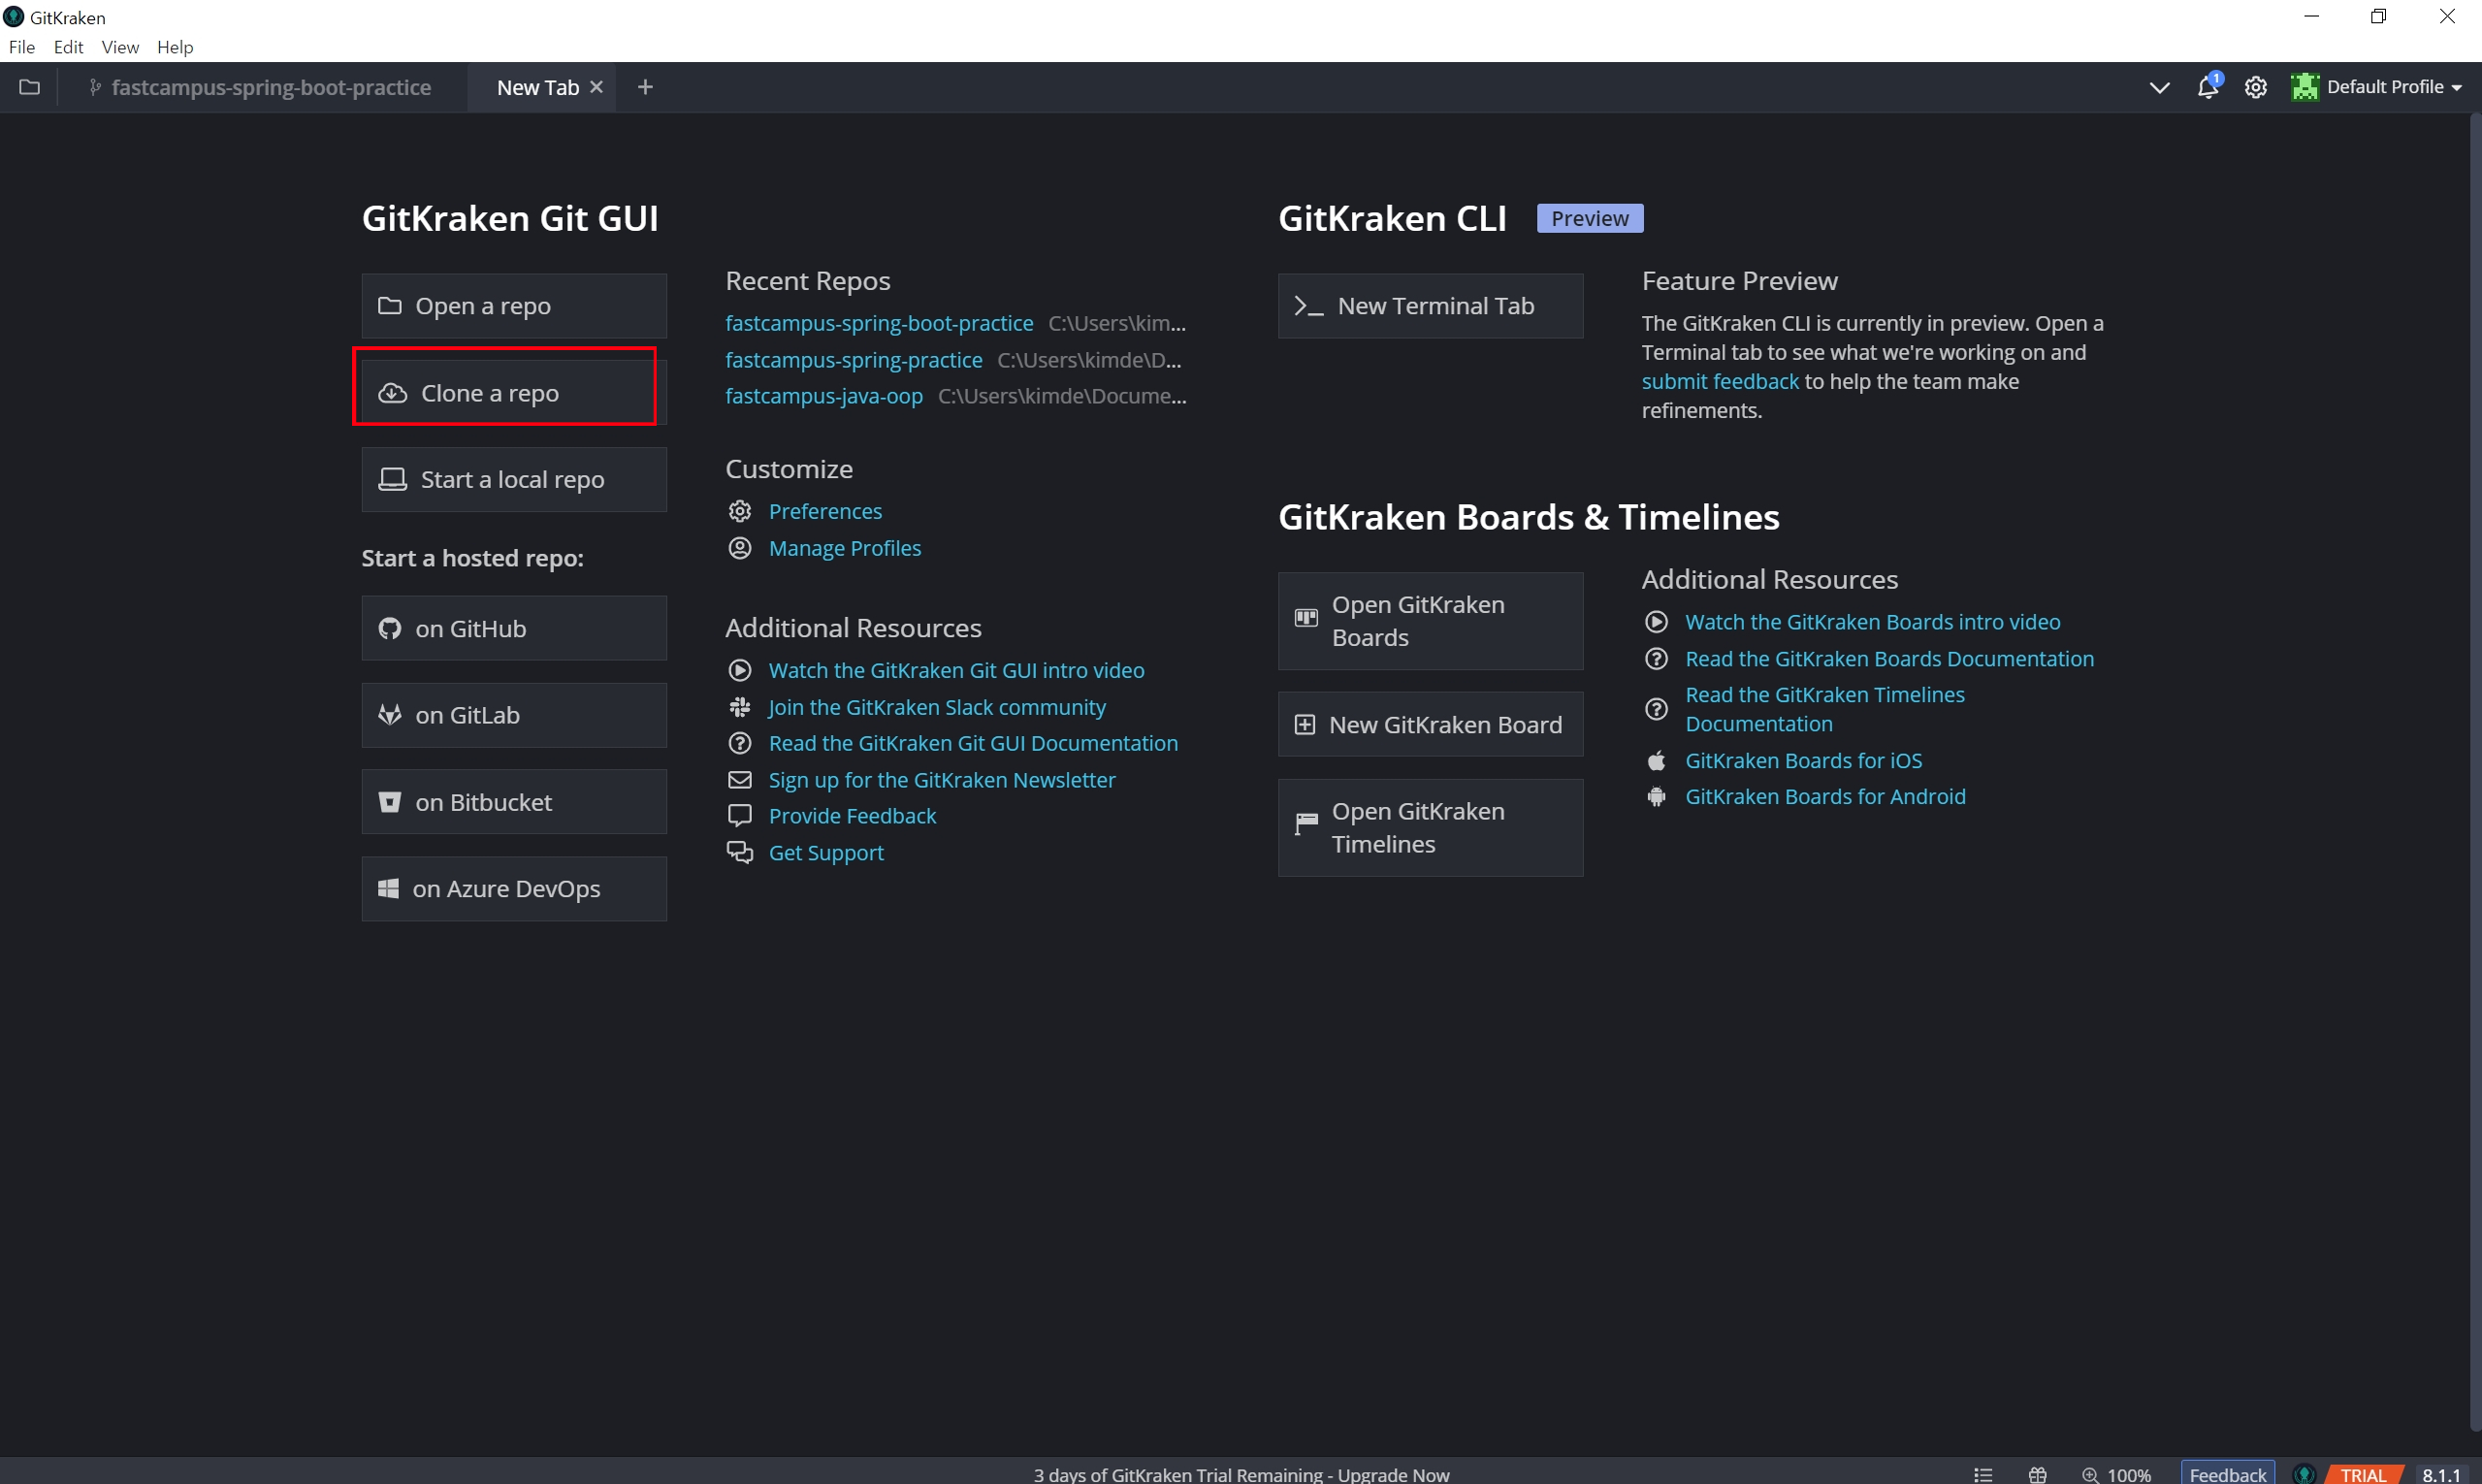Open settings via the gear icon
This screenshot has width=2482, height=1484.
(2255, 87)
